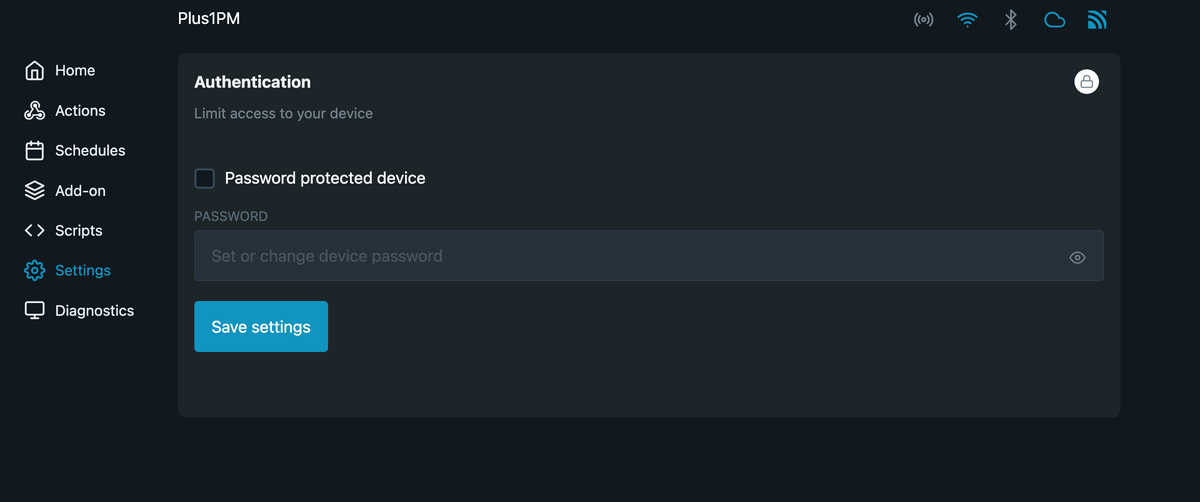The height and width of the screenshot is (502, 1200).
Task: Click the cloud connection icon
Action: (x=1054, y=20)
